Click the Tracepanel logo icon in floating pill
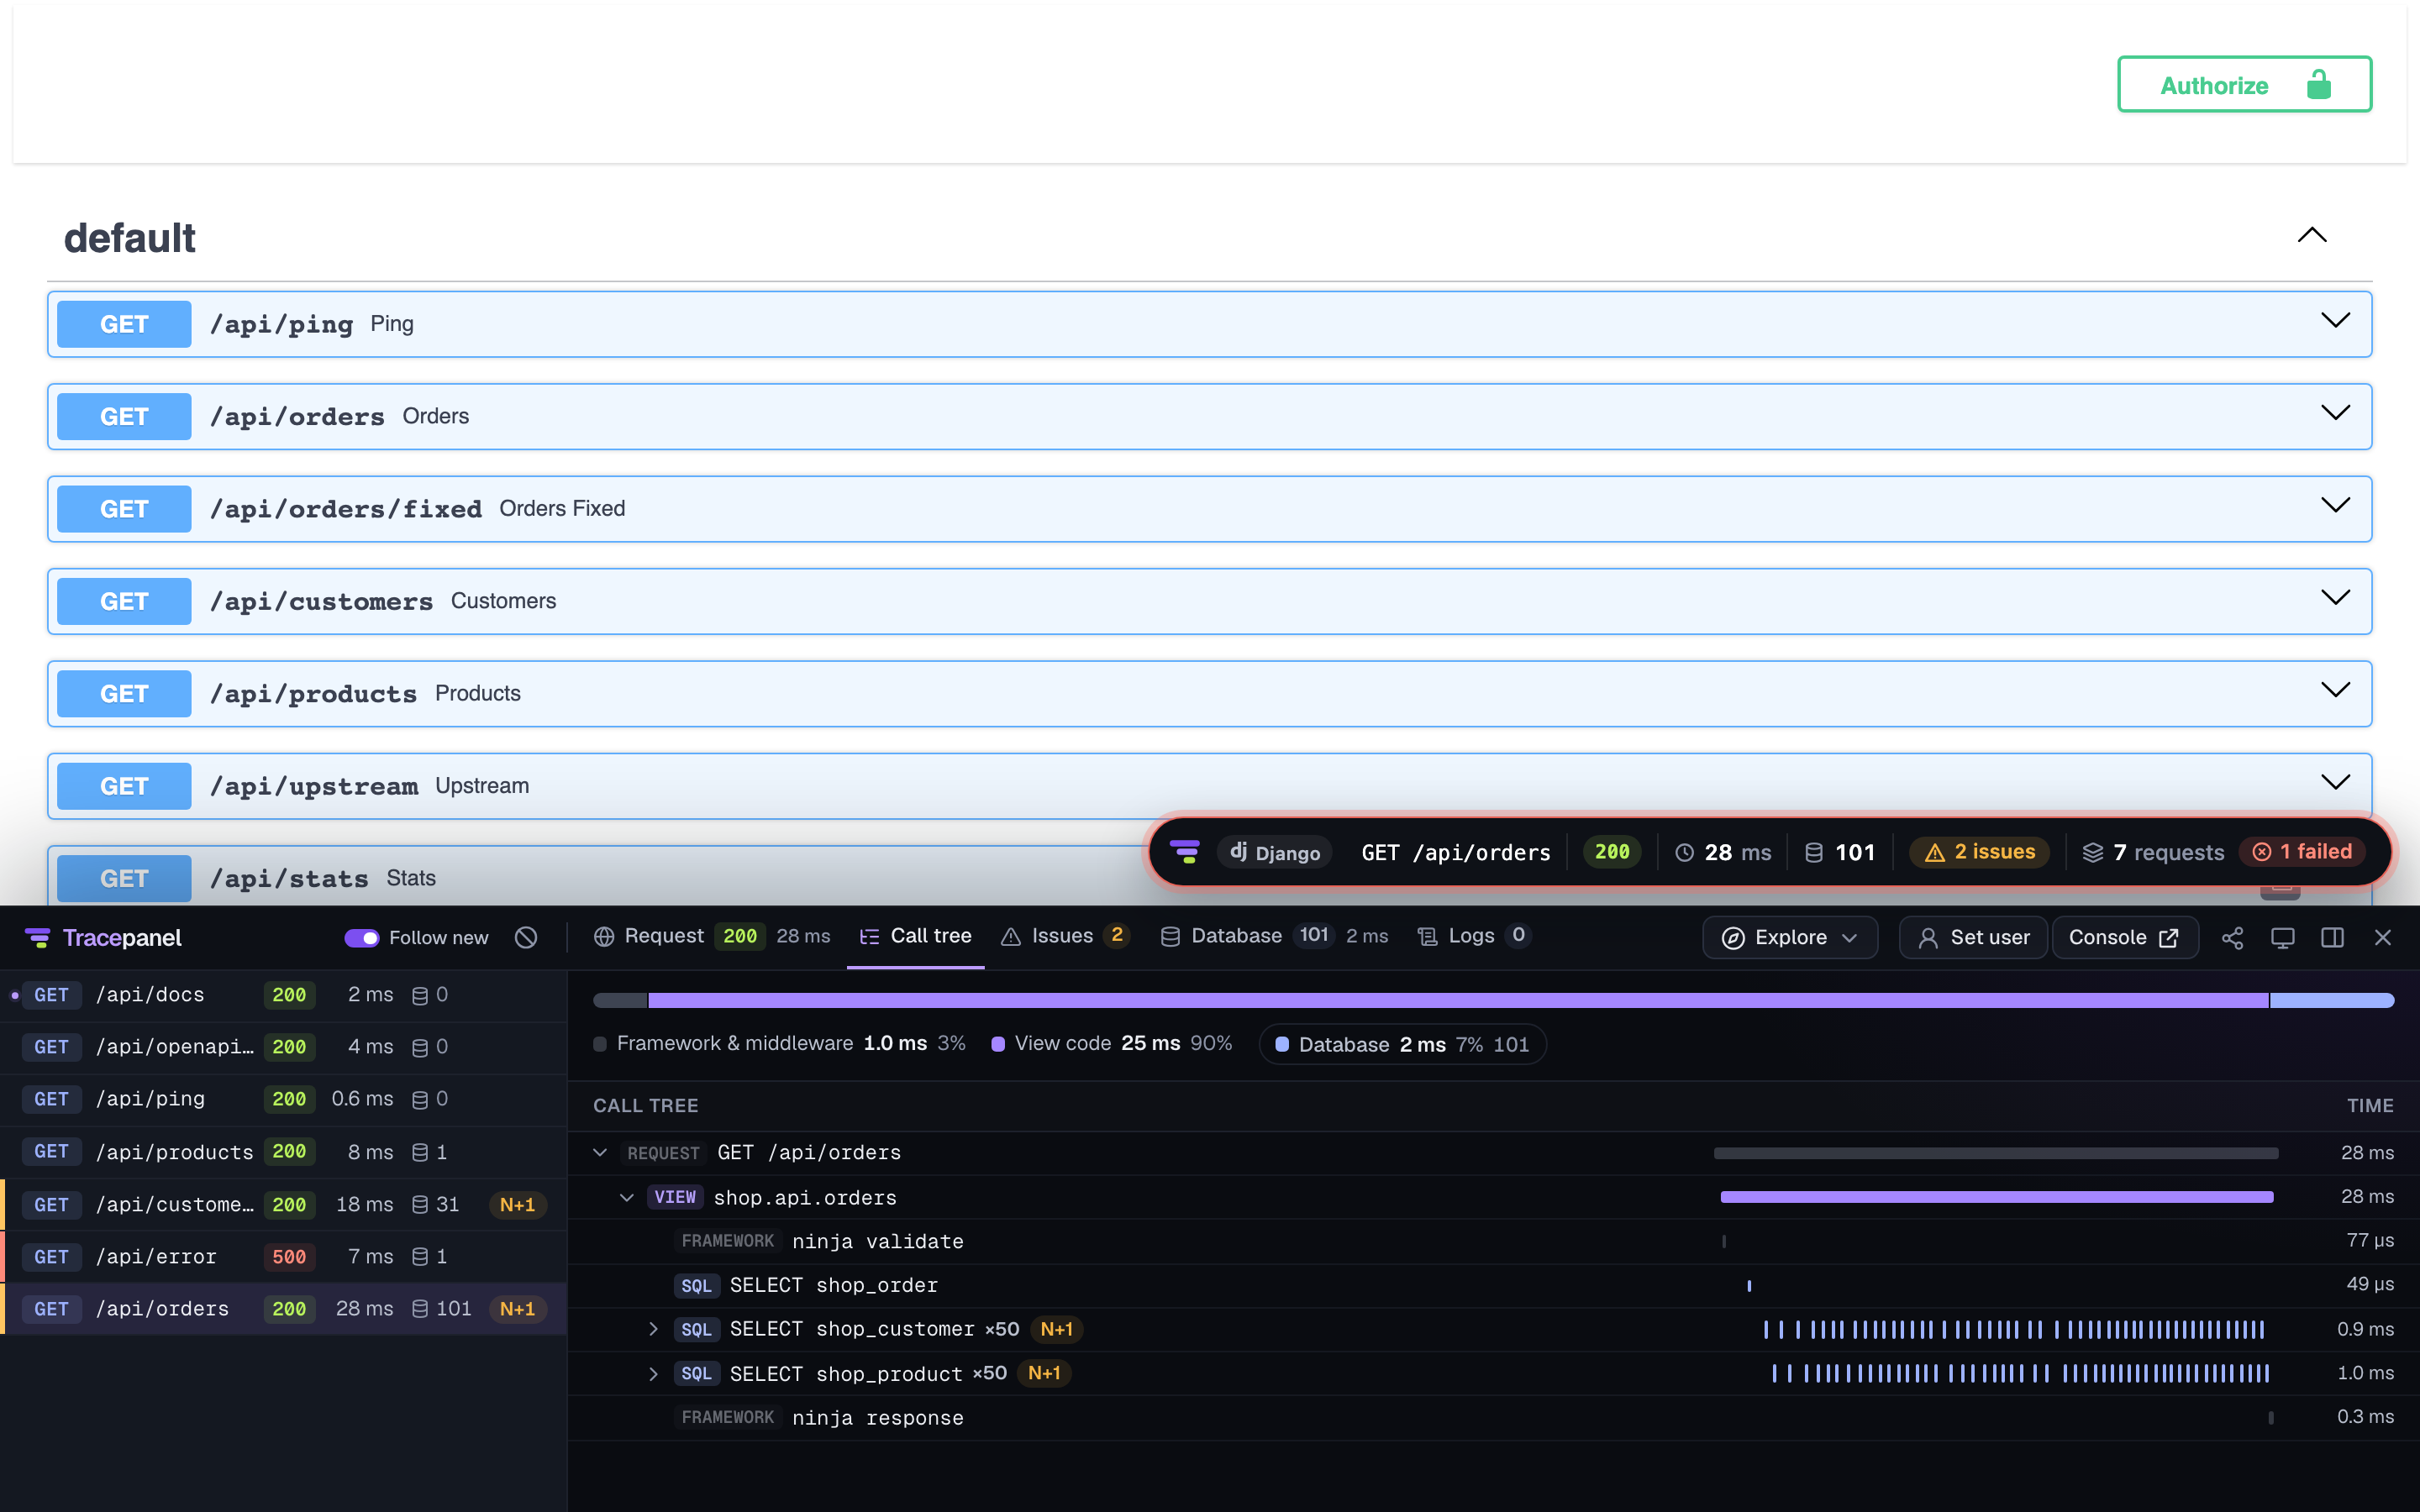 point(1185,852)
